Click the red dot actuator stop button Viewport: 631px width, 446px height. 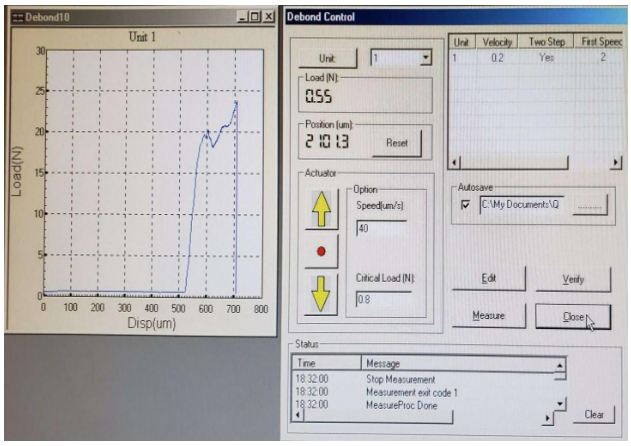coord(320,251)
